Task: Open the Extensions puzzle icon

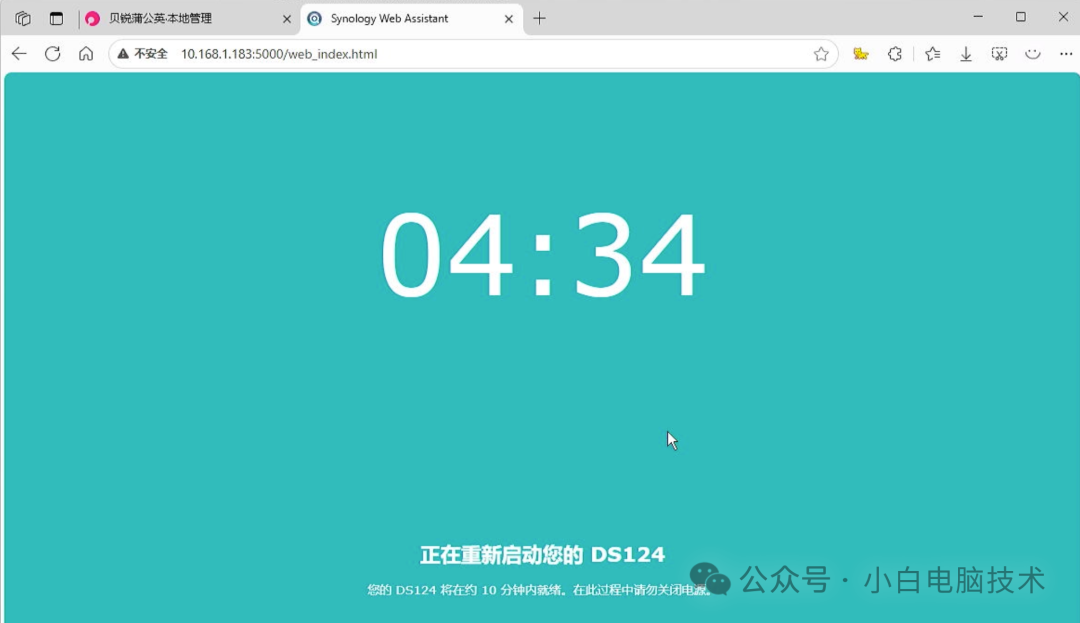Action: click(x=894, y=53)
